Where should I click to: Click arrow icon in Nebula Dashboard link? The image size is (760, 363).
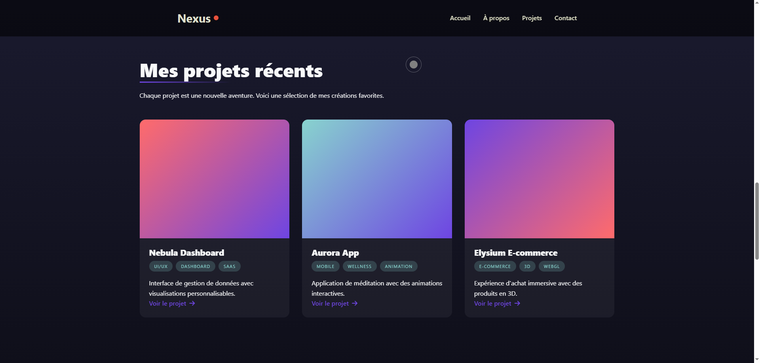pyautogui.click(x=192, y=303)
